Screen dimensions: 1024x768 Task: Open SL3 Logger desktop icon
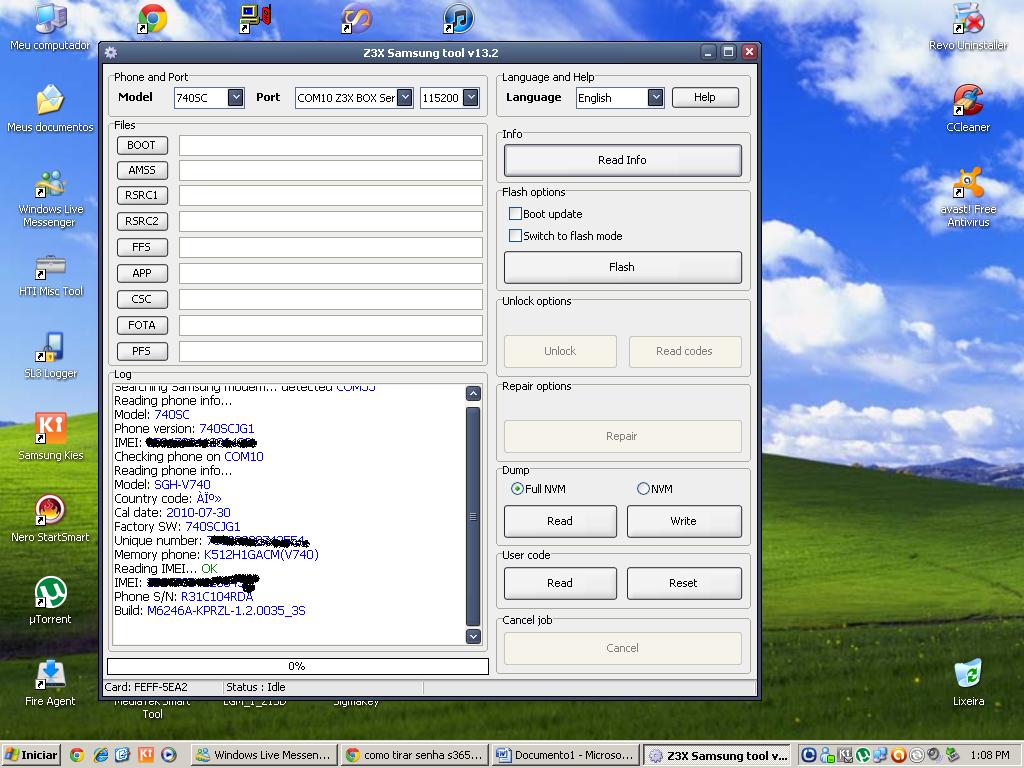(50, 356)
